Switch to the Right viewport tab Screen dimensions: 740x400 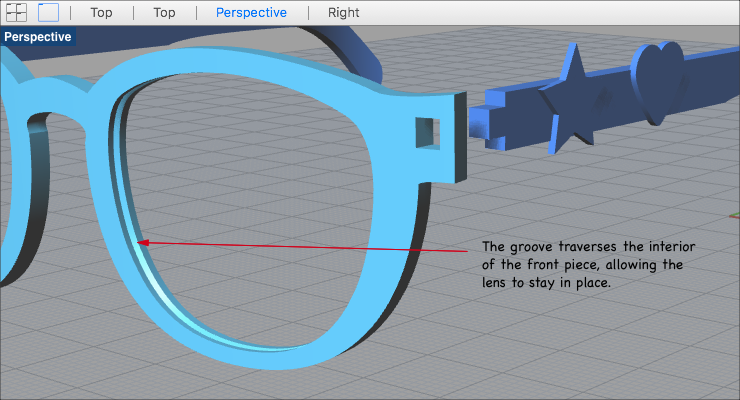[344, 13]
